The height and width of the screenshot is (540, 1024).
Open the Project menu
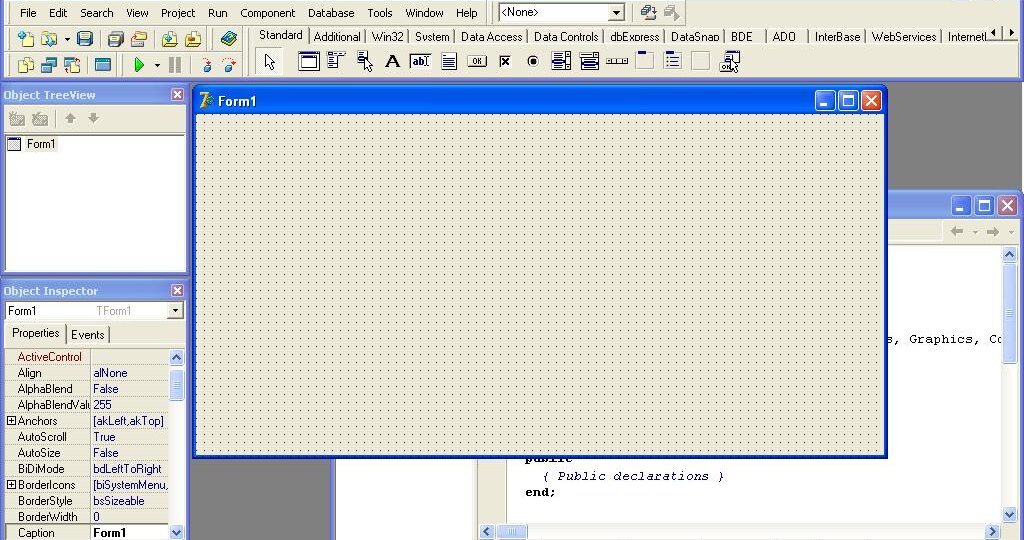click(178, 13)
